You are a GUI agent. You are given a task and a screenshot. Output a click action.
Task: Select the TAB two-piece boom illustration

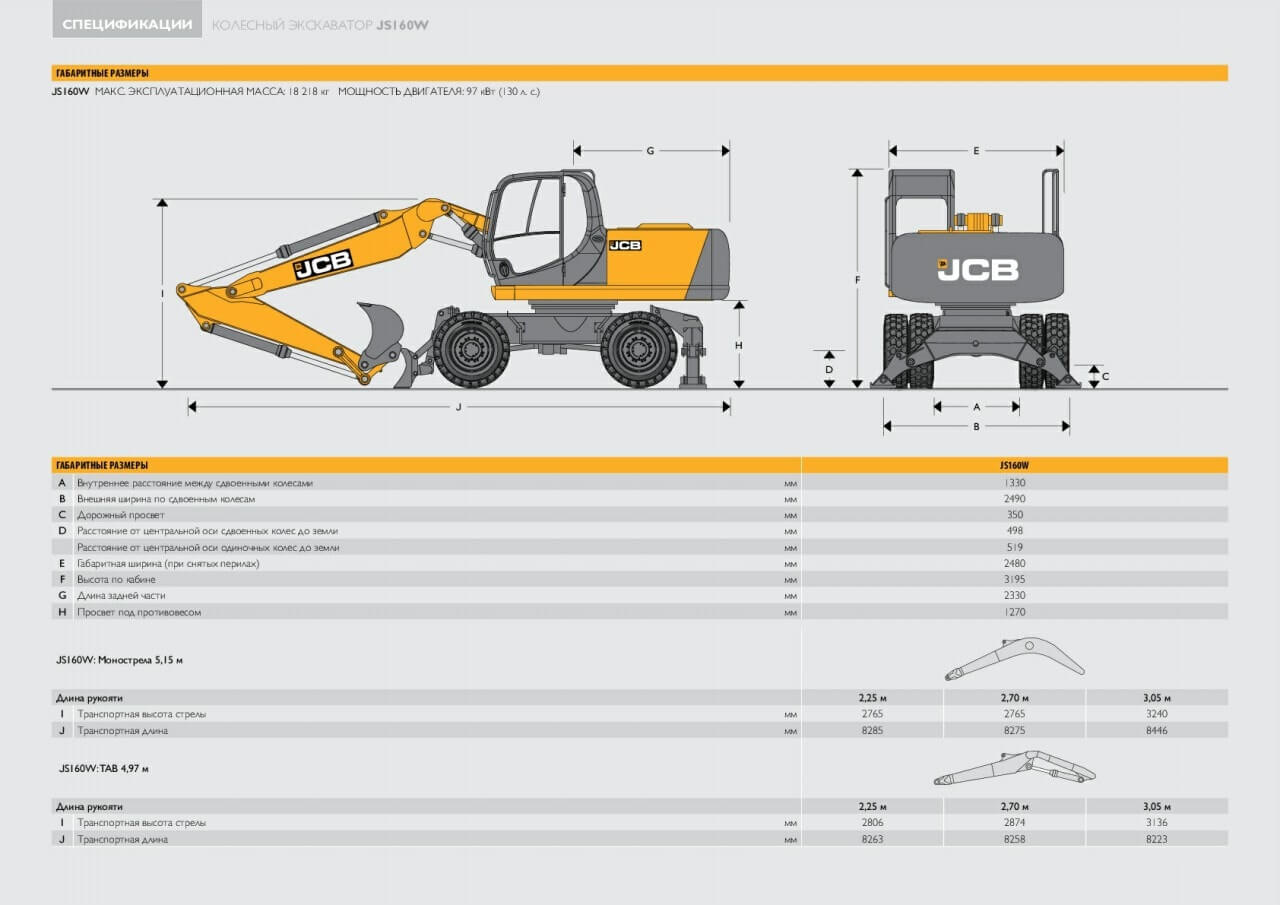click(x=1015, y=768)
